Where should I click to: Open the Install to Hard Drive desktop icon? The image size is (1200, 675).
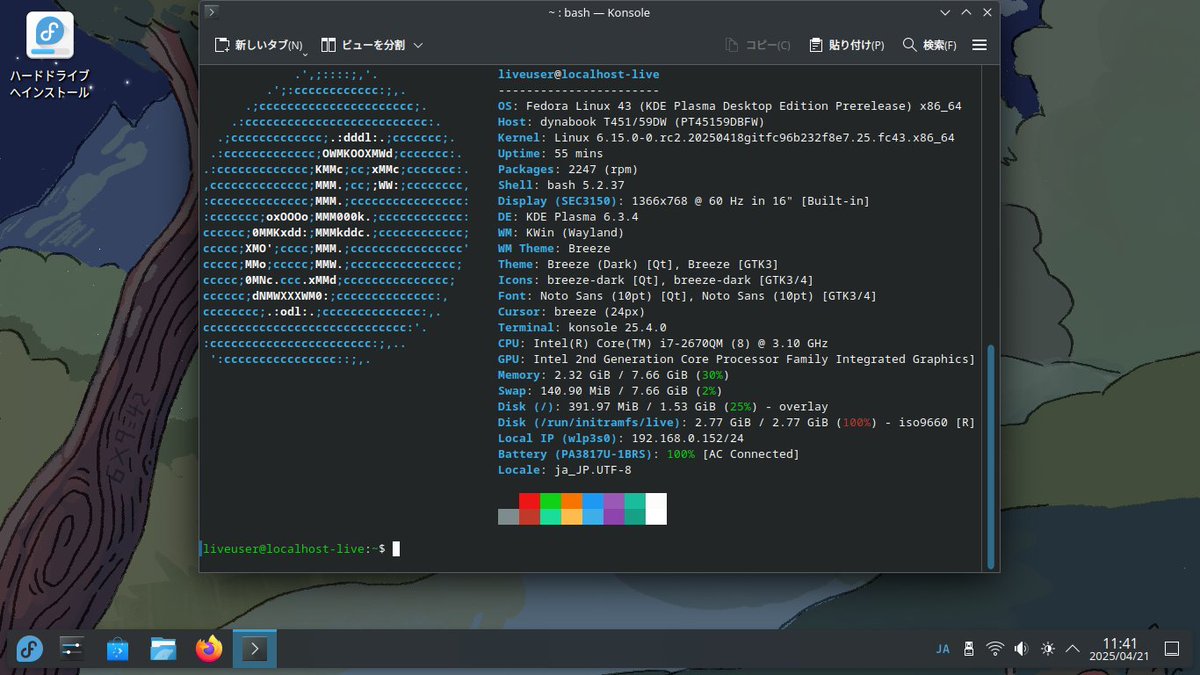click(49, 56)
